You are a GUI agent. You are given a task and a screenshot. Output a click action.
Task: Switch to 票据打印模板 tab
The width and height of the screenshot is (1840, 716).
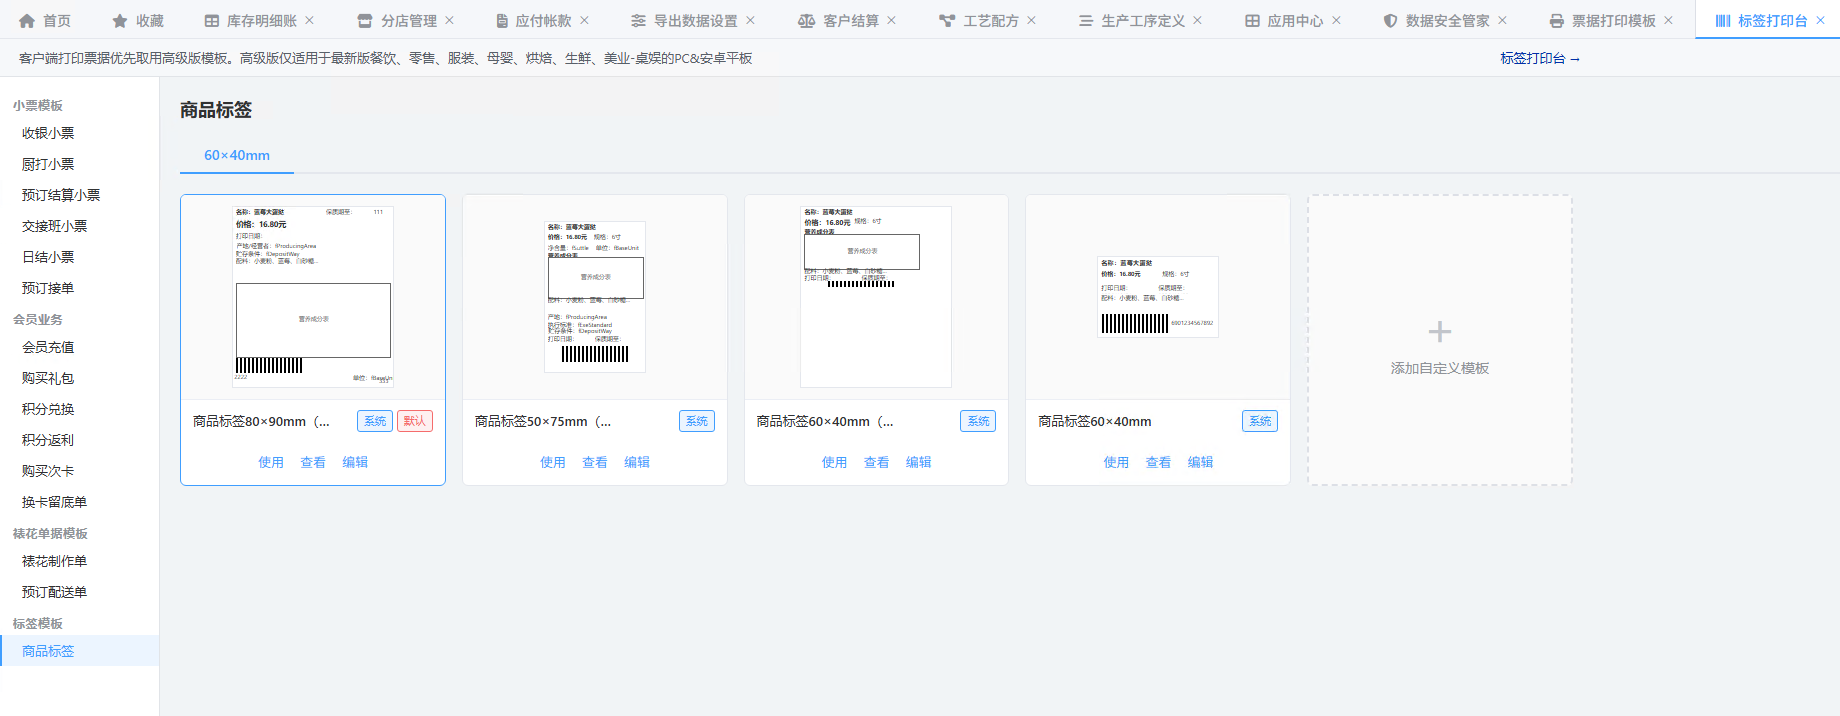pos(1613,20)
